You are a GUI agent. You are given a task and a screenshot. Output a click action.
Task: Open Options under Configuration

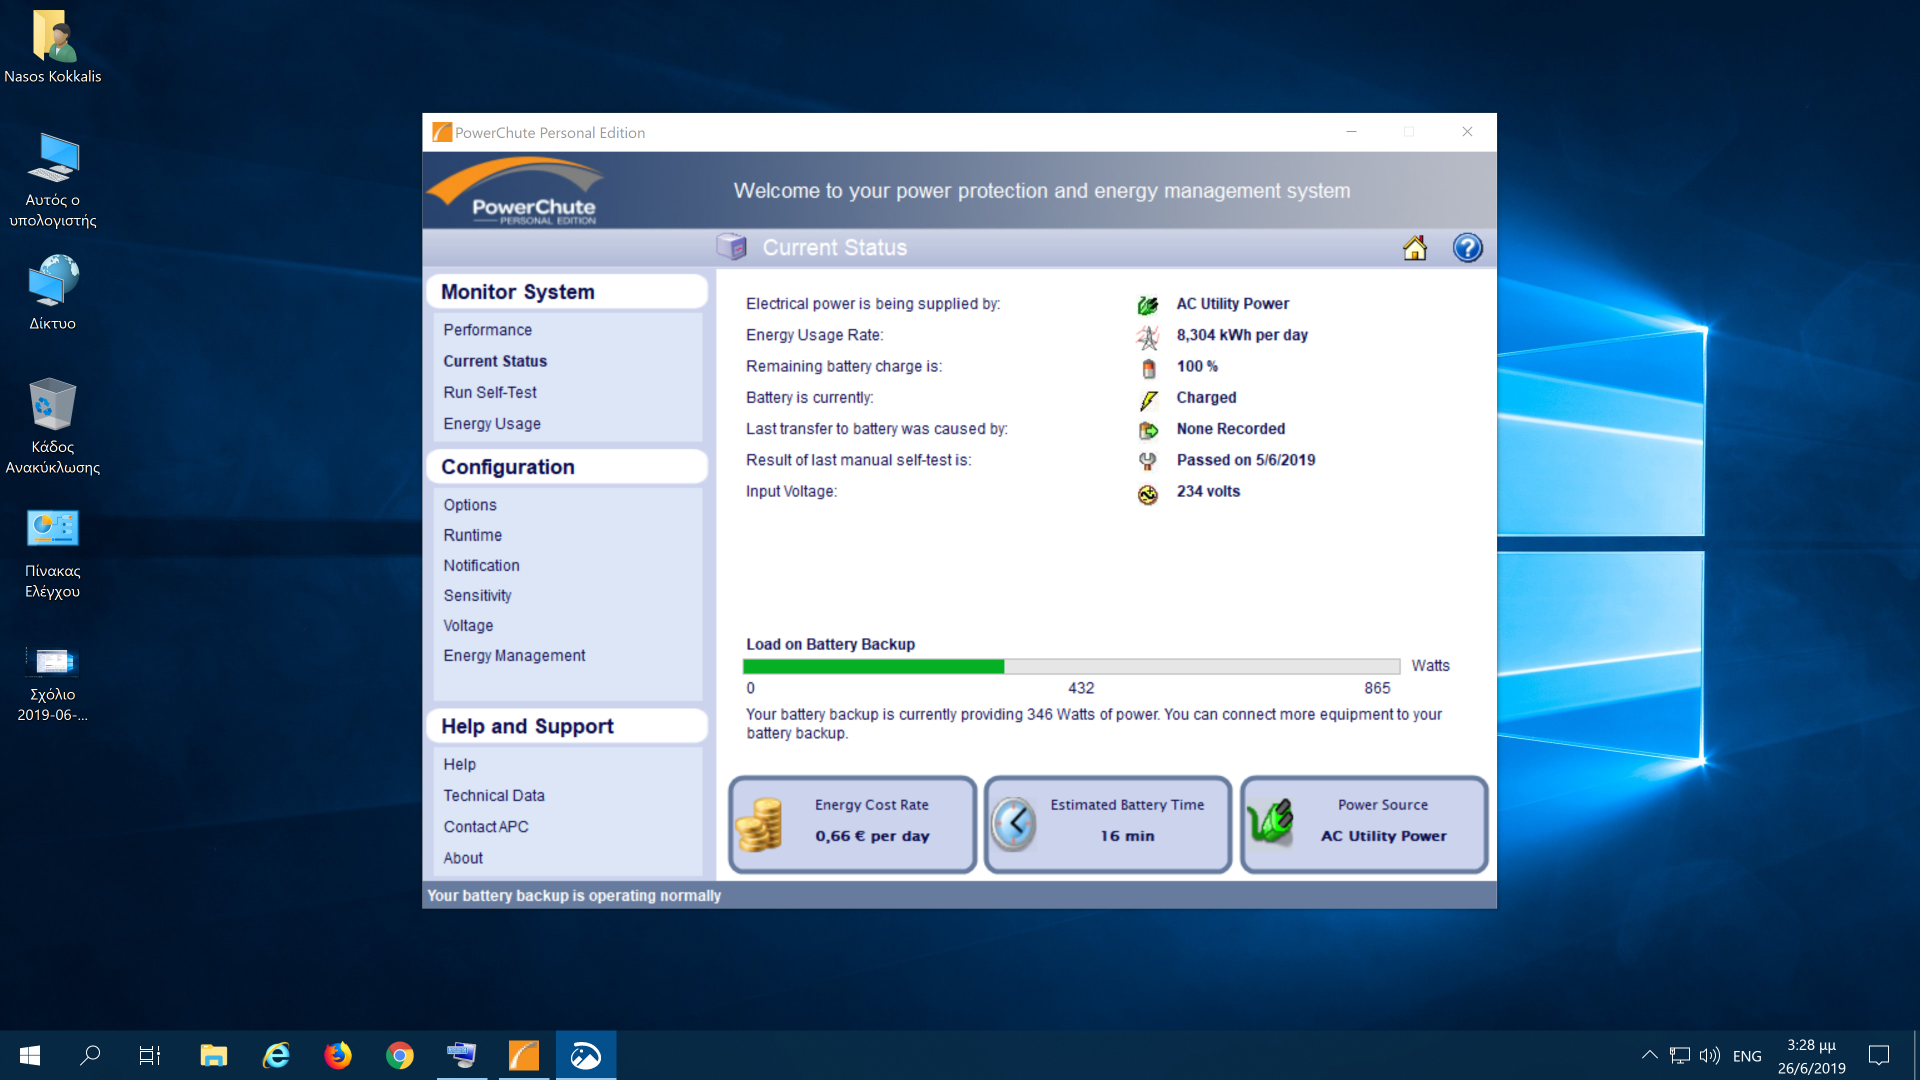click(470, 505)
